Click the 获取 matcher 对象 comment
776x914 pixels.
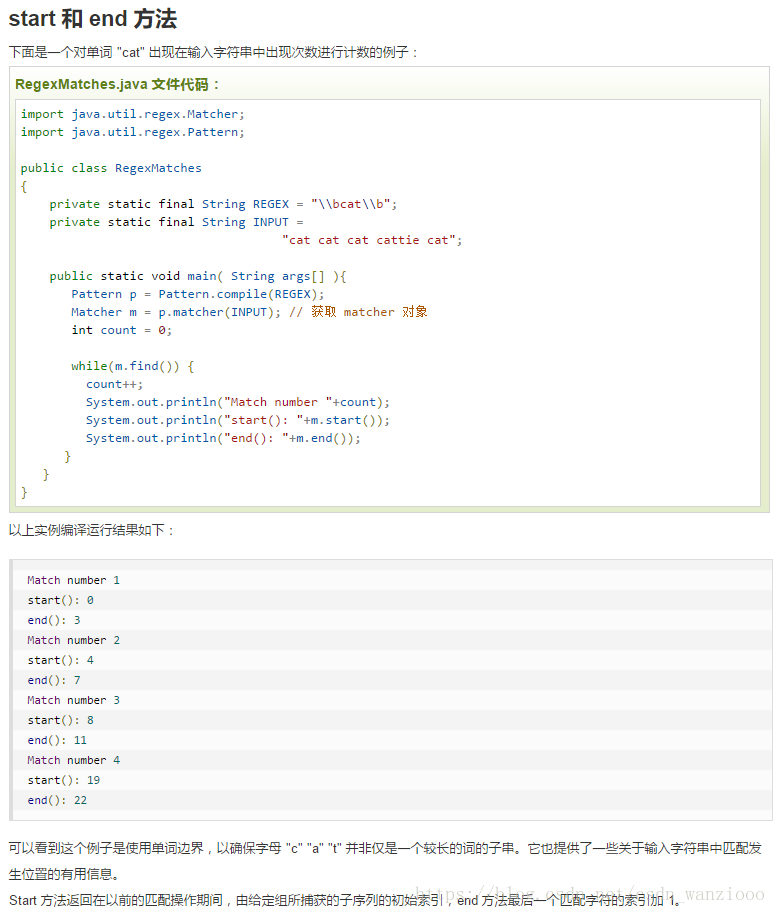click(x=358, y=312)
